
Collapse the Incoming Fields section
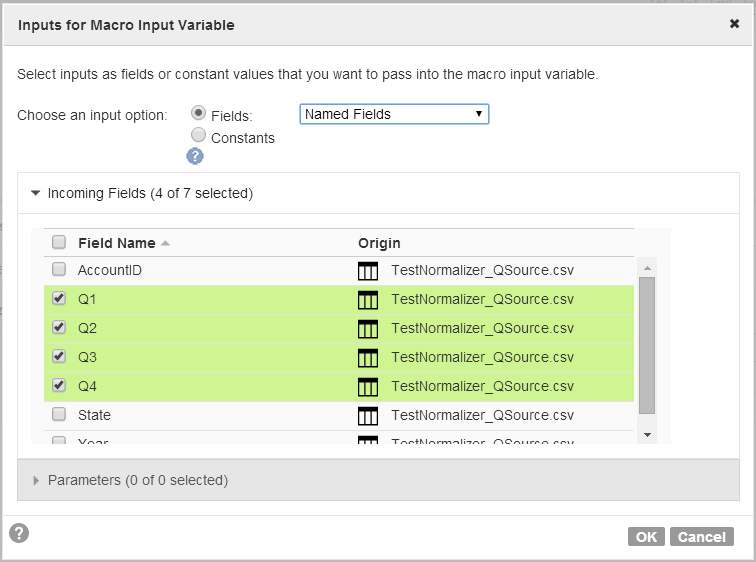click(x=35, y=193)
